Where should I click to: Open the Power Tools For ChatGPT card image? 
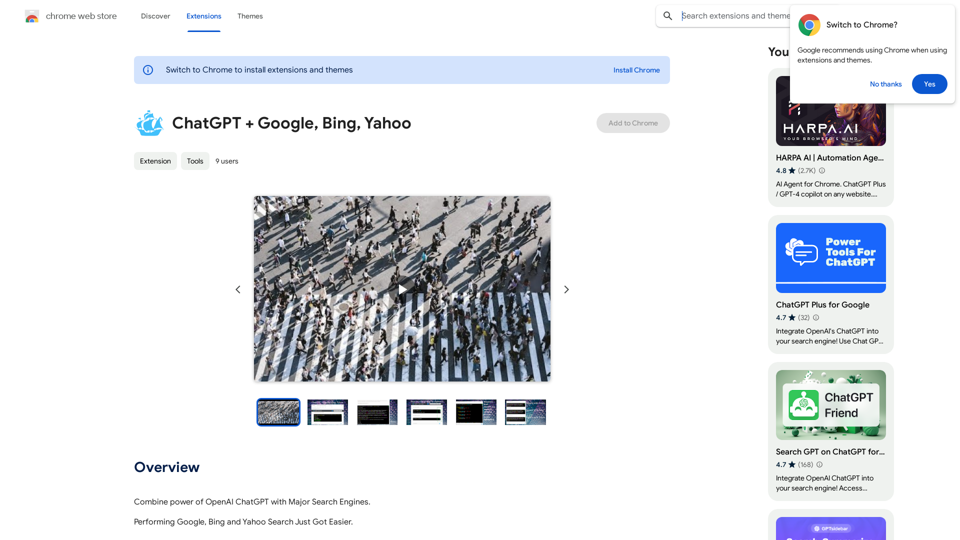coord(830,258)
